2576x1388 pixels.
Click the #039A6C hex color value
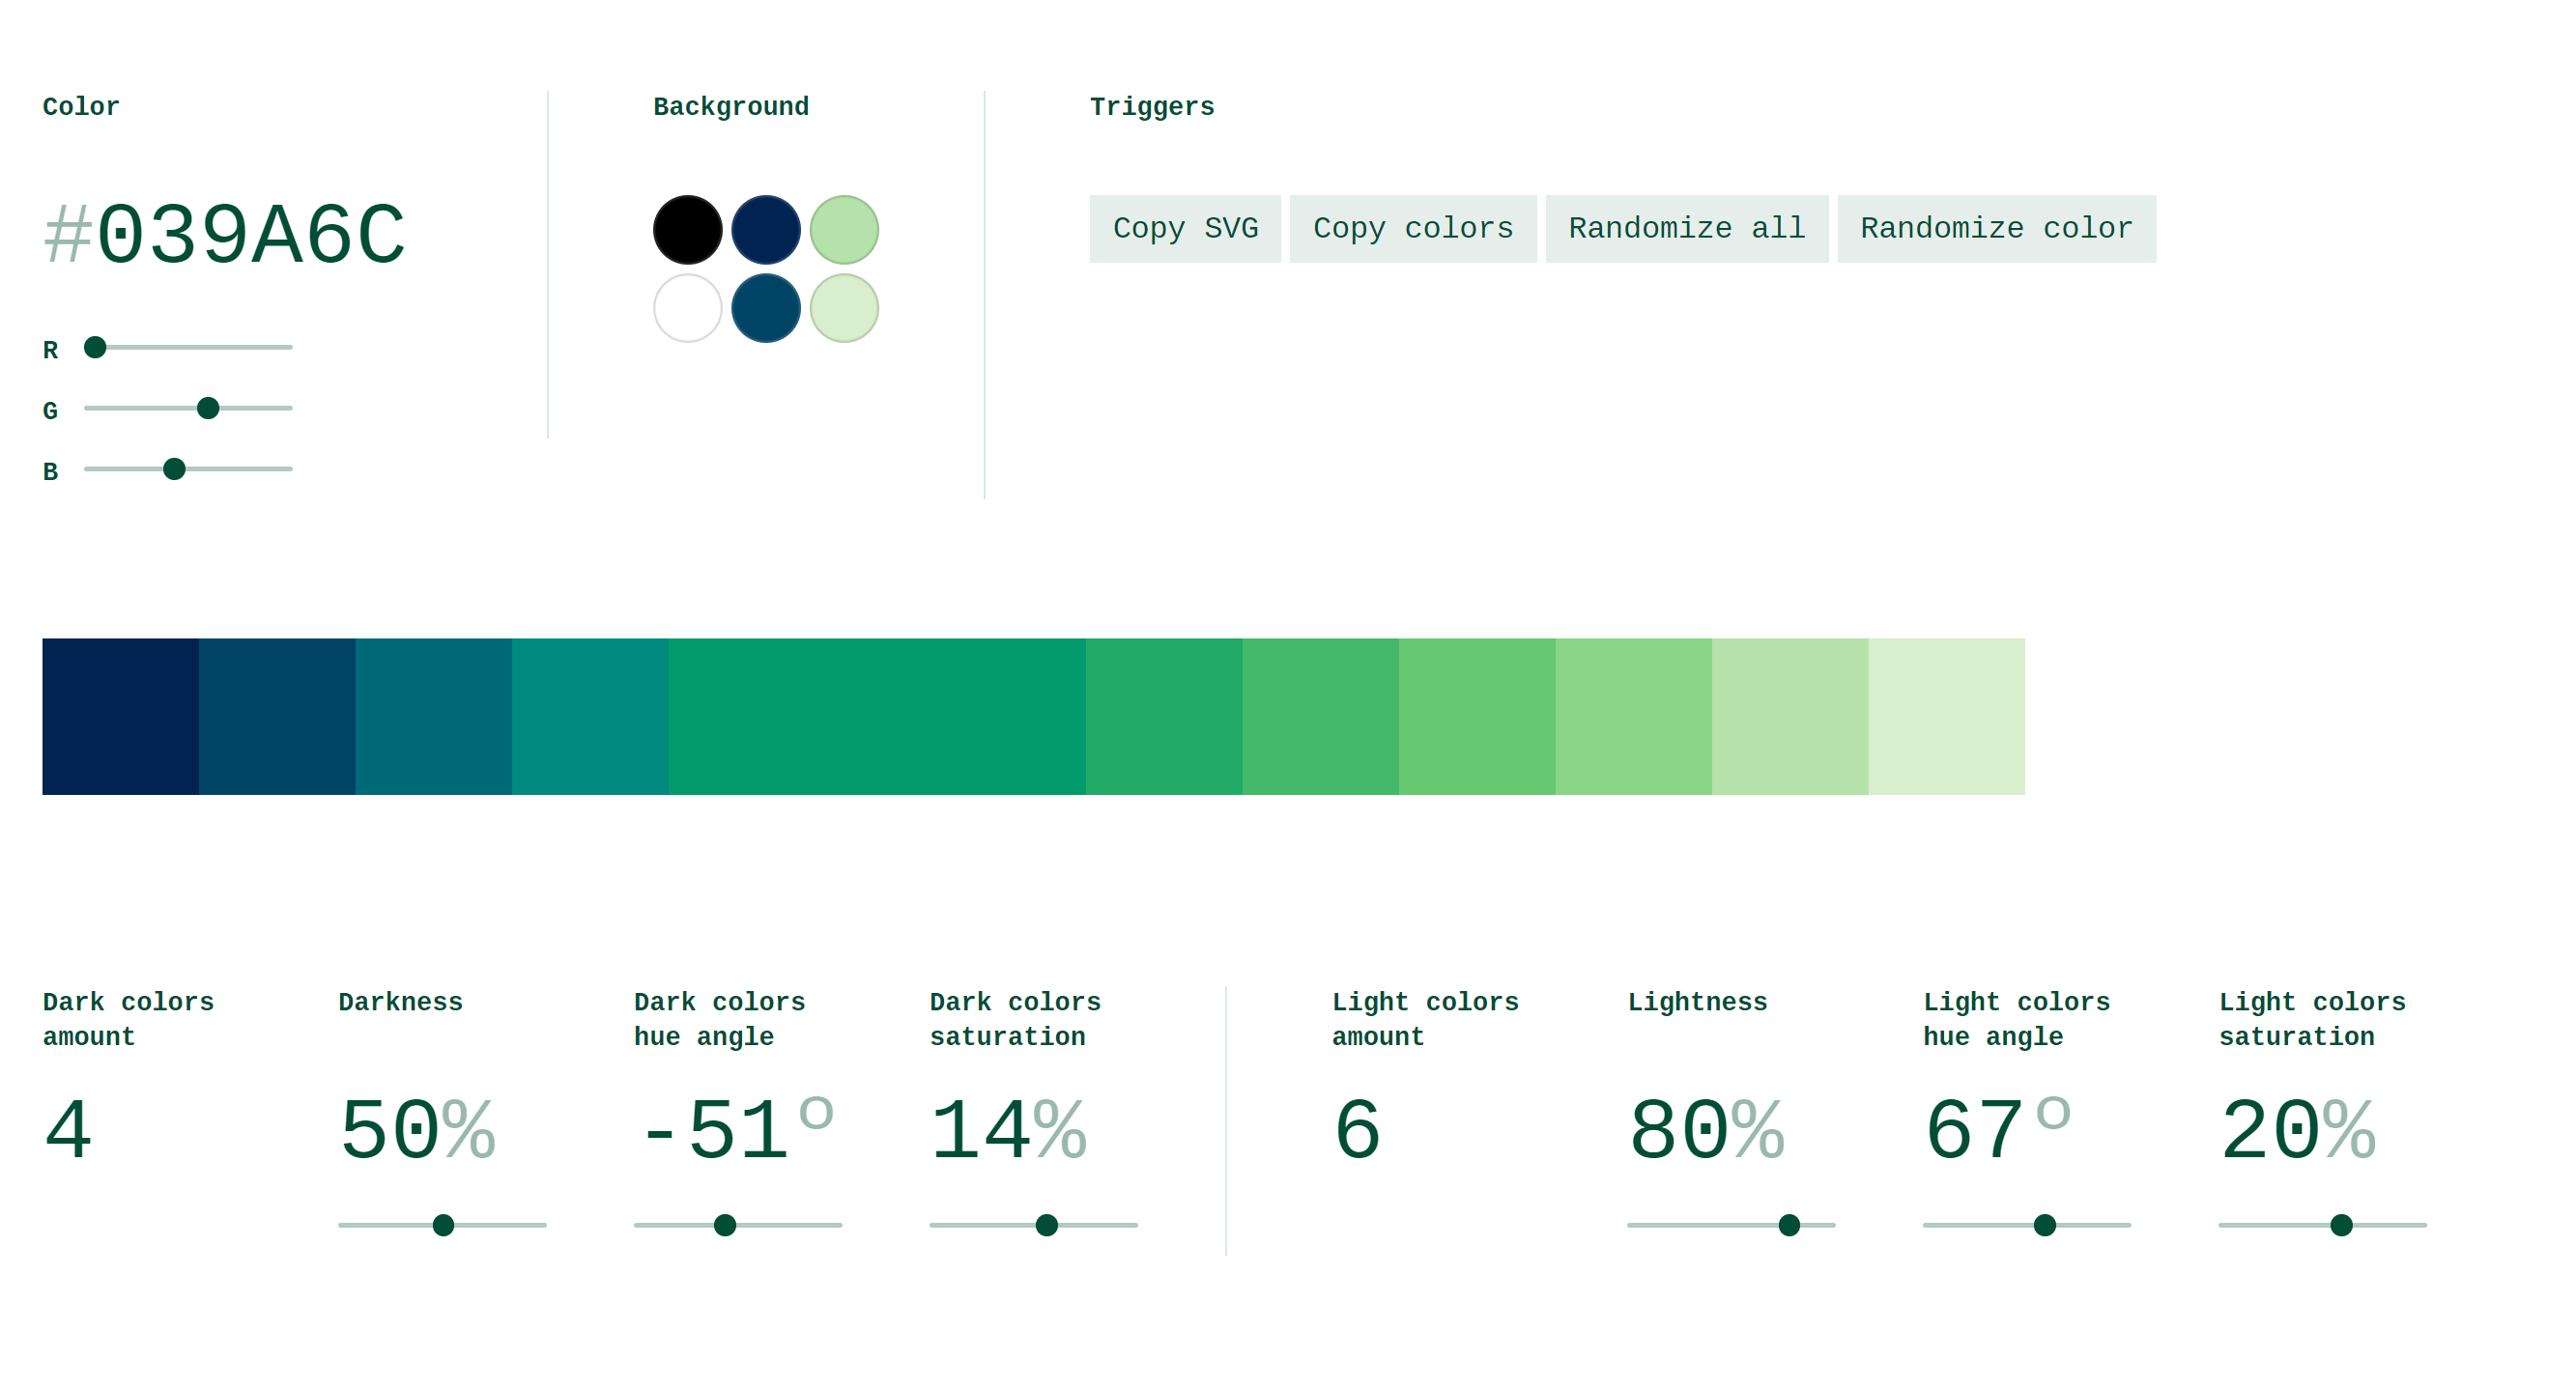point(225,236)
